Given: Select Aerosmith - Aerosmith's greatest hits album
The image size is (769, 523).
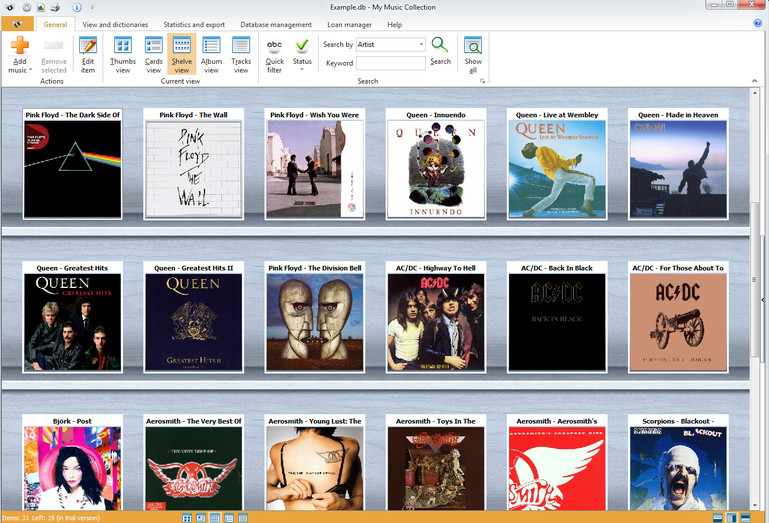Looking at the screenshot, I should click(x=557, y=463).
